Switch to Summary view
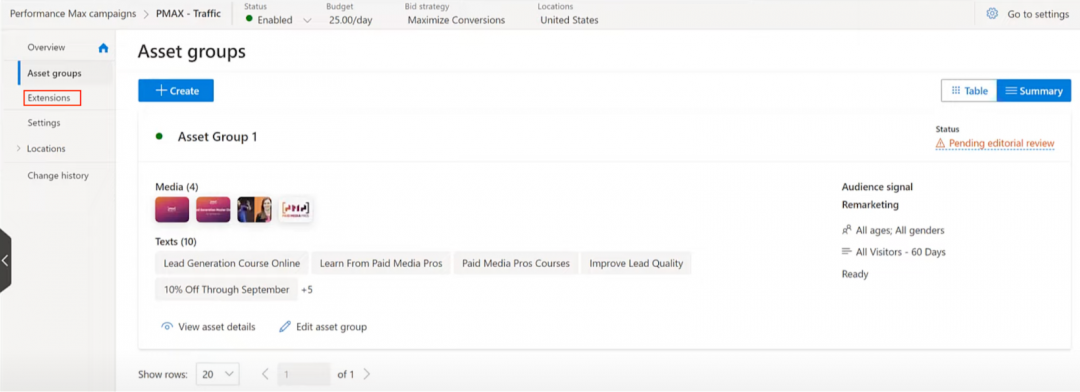Screen dimensions: 1080x392 tap(1034, 90)
